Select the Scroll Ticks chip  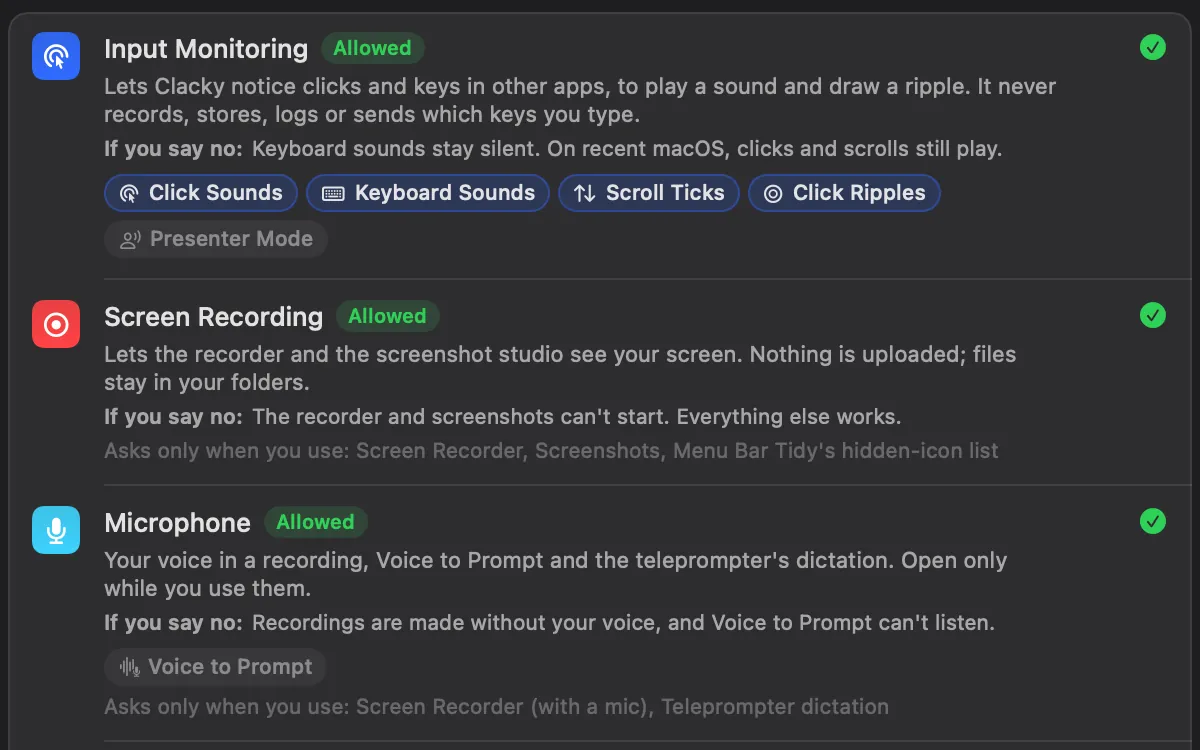point(649,193)
